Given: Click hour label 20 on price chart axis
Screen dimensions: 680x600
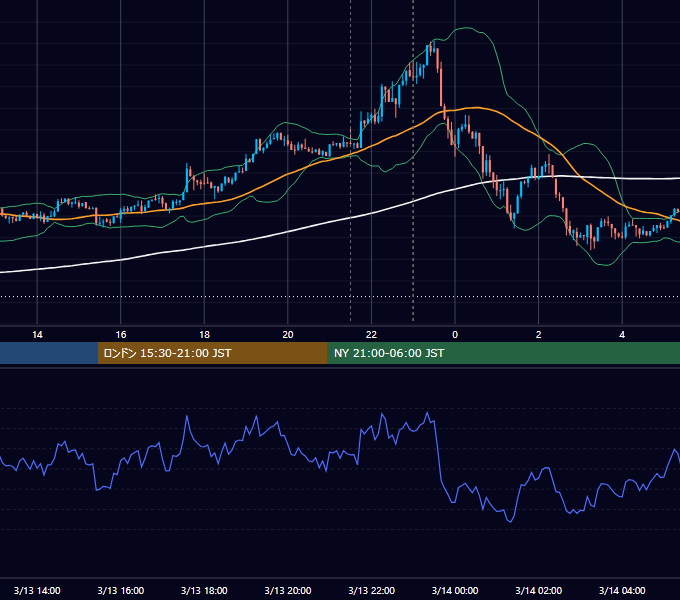Looking at the screenshot, I should (288, 335).
